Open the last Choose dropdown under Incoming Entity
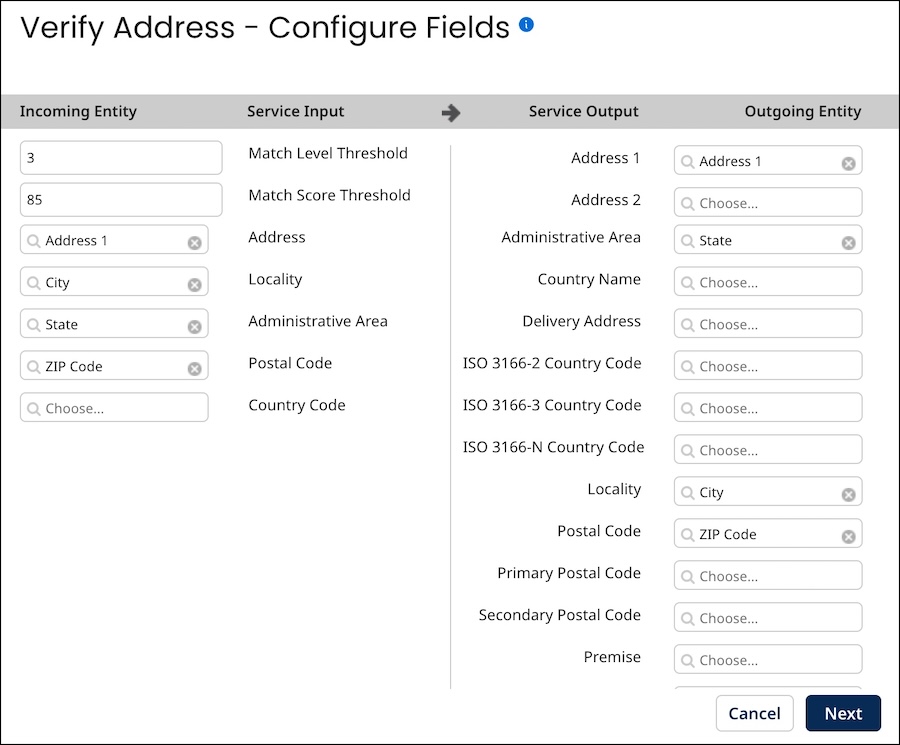 coord(114,407)
